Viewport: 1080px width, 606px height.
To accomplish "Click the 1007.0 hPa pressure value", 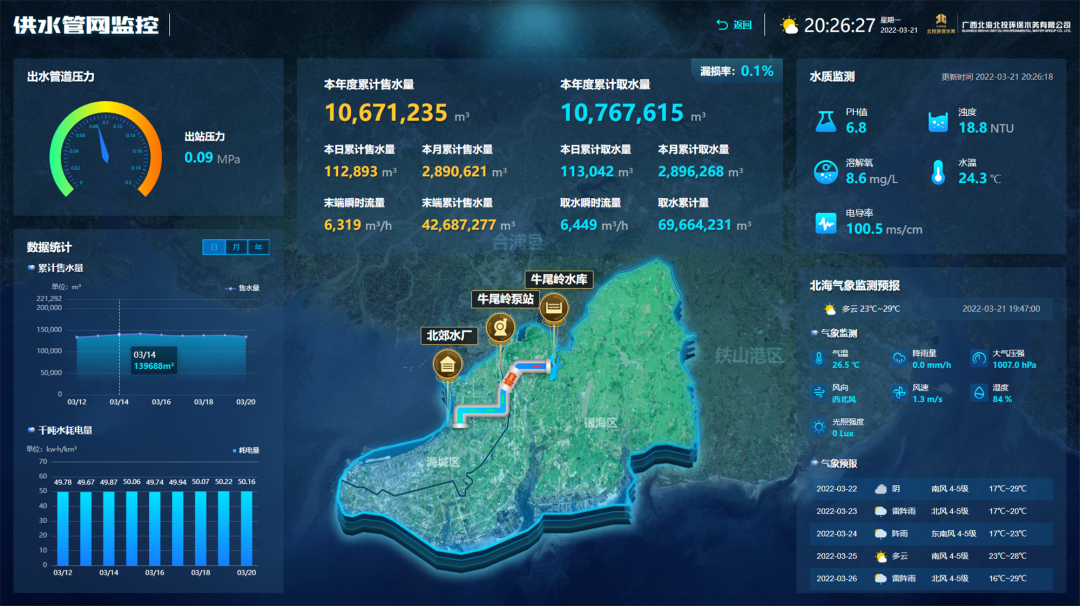I will 1014,365.
